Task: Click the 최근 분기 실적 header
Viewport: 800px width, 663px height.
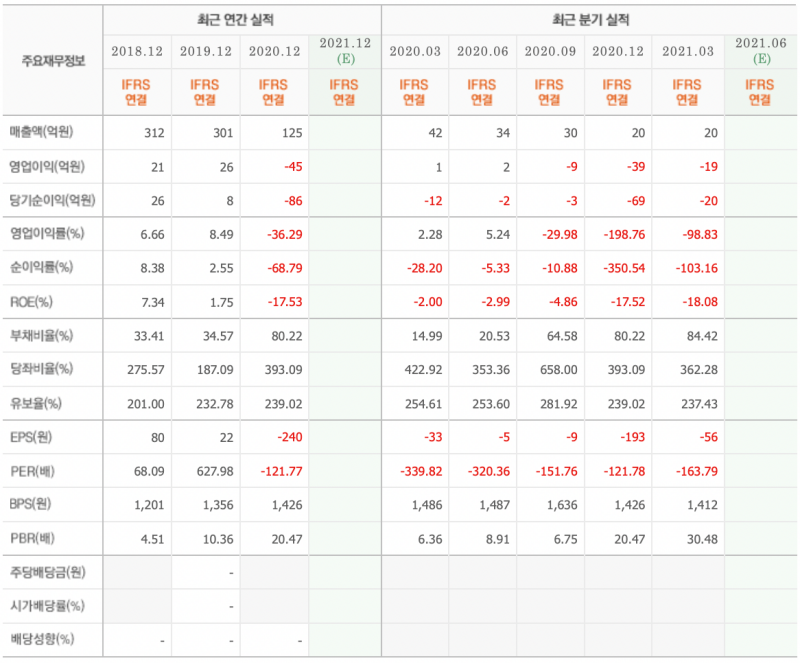Action: click(x=590, y=20)
